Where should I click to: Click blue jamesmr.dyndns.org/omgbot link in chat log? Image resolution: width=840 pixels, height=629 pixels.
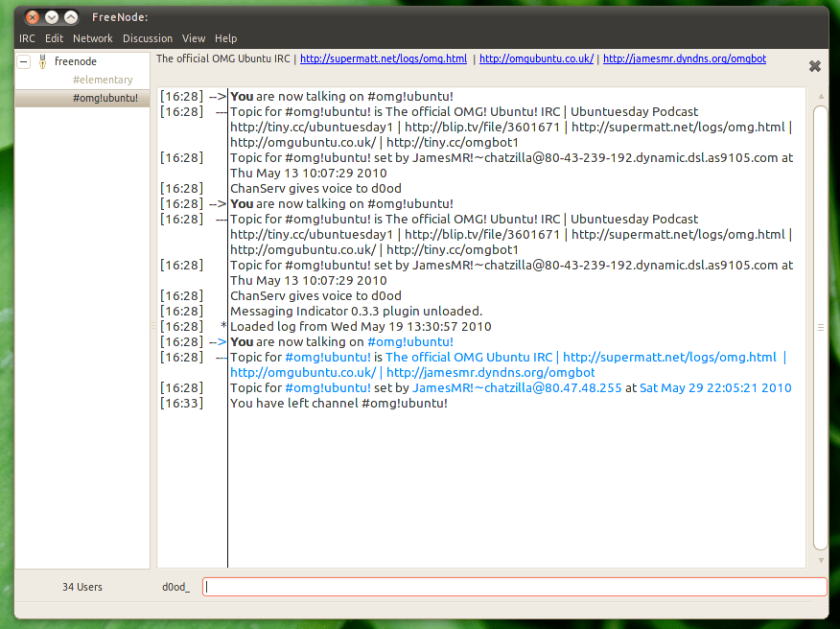click(490, 372)
